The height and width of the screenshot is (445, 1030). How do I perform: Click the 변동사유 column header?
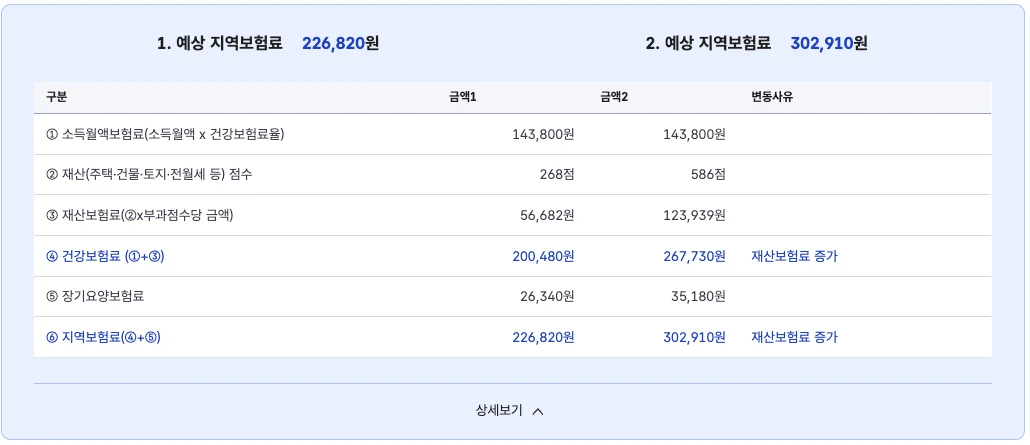pos(772,97)
